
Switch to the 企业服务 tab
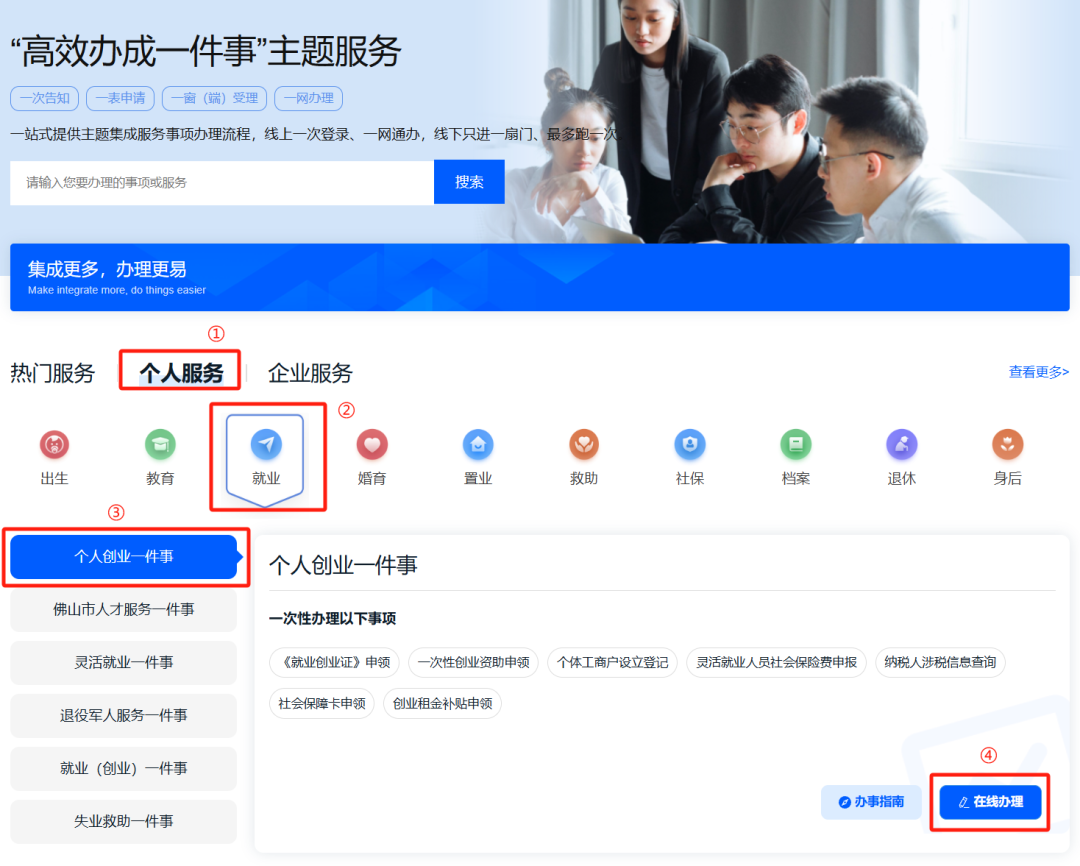coord(310,373)
